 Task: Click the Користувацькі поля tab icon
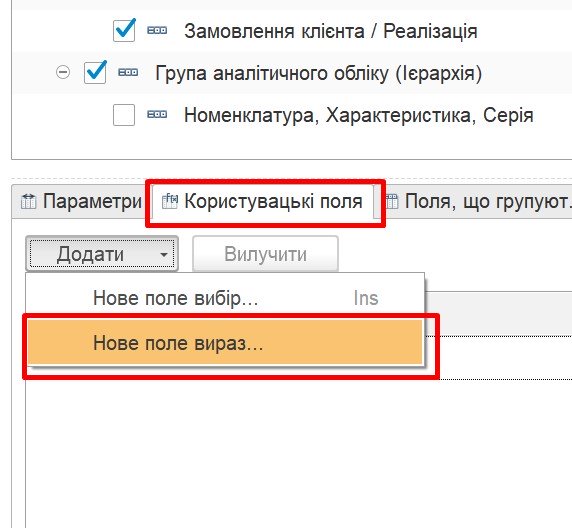pyautogui.click(x=170, y=201)
